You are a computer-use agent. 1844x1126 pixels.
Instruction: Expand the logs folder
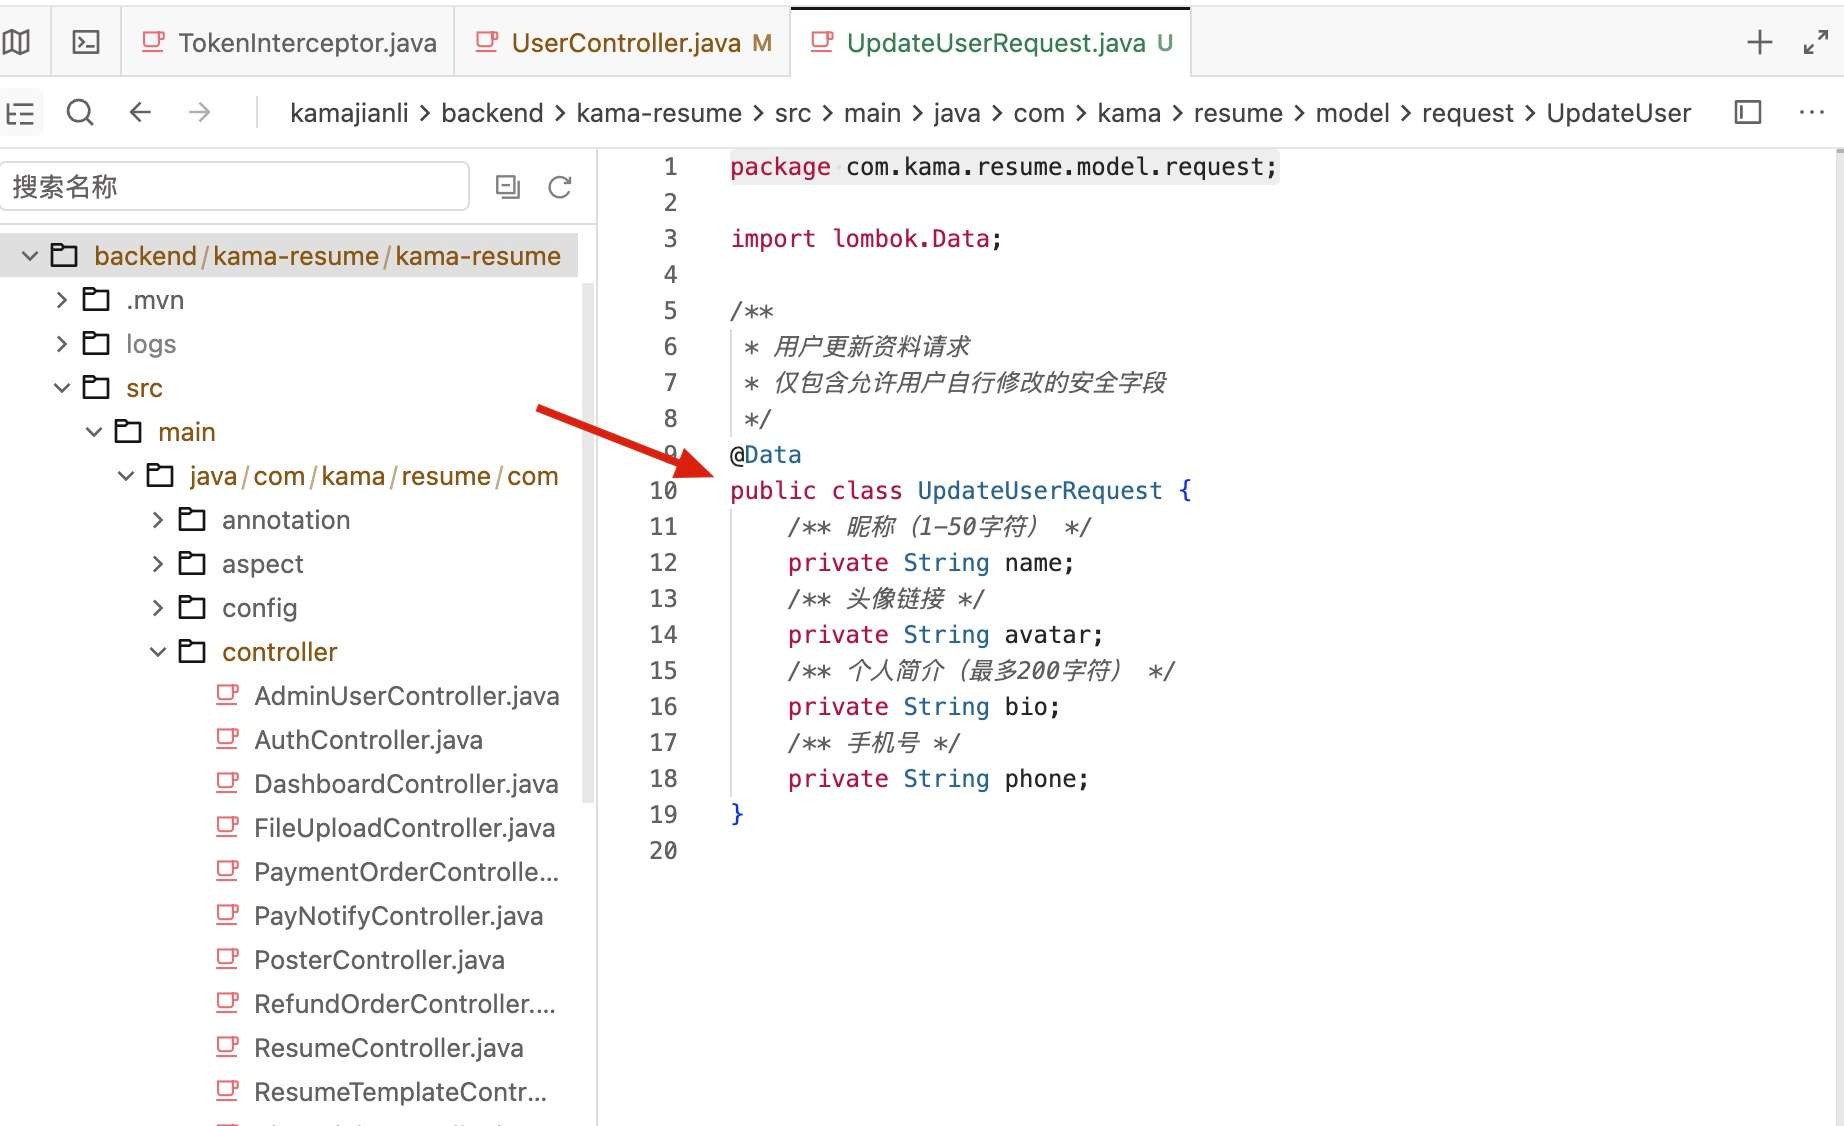pyautogui.click(x=62, y=344)
